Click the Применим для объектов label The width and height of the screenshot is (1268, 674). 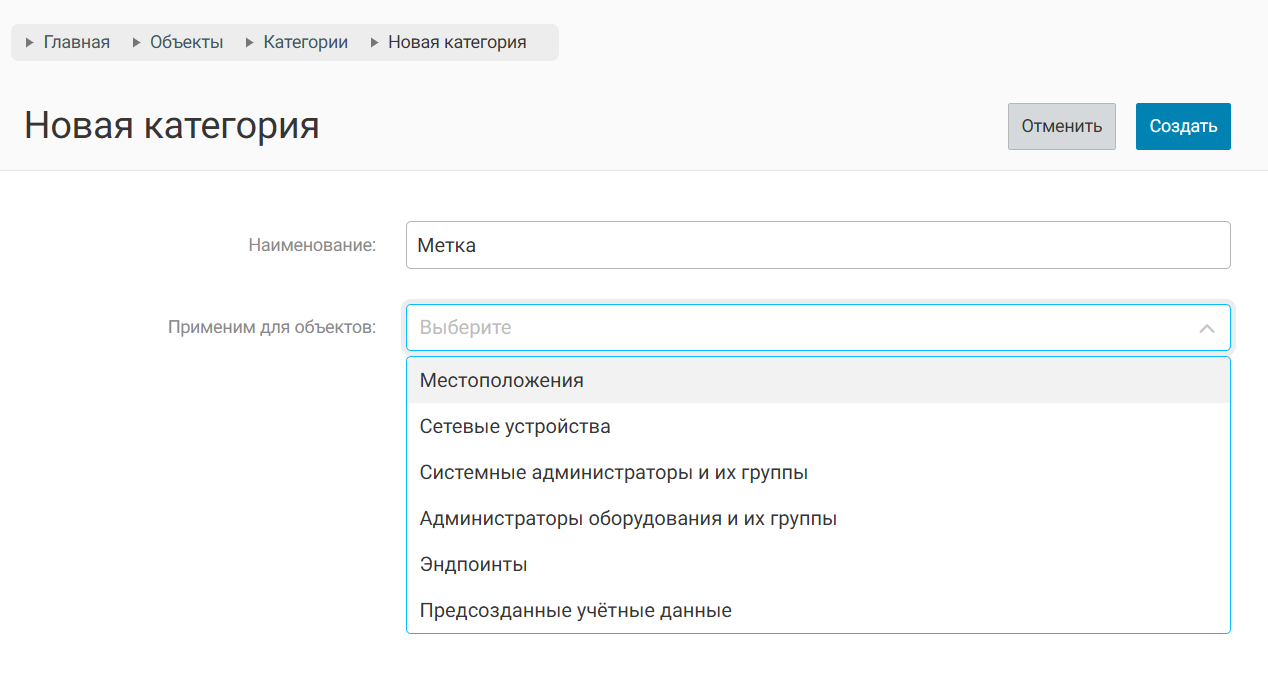272,327
